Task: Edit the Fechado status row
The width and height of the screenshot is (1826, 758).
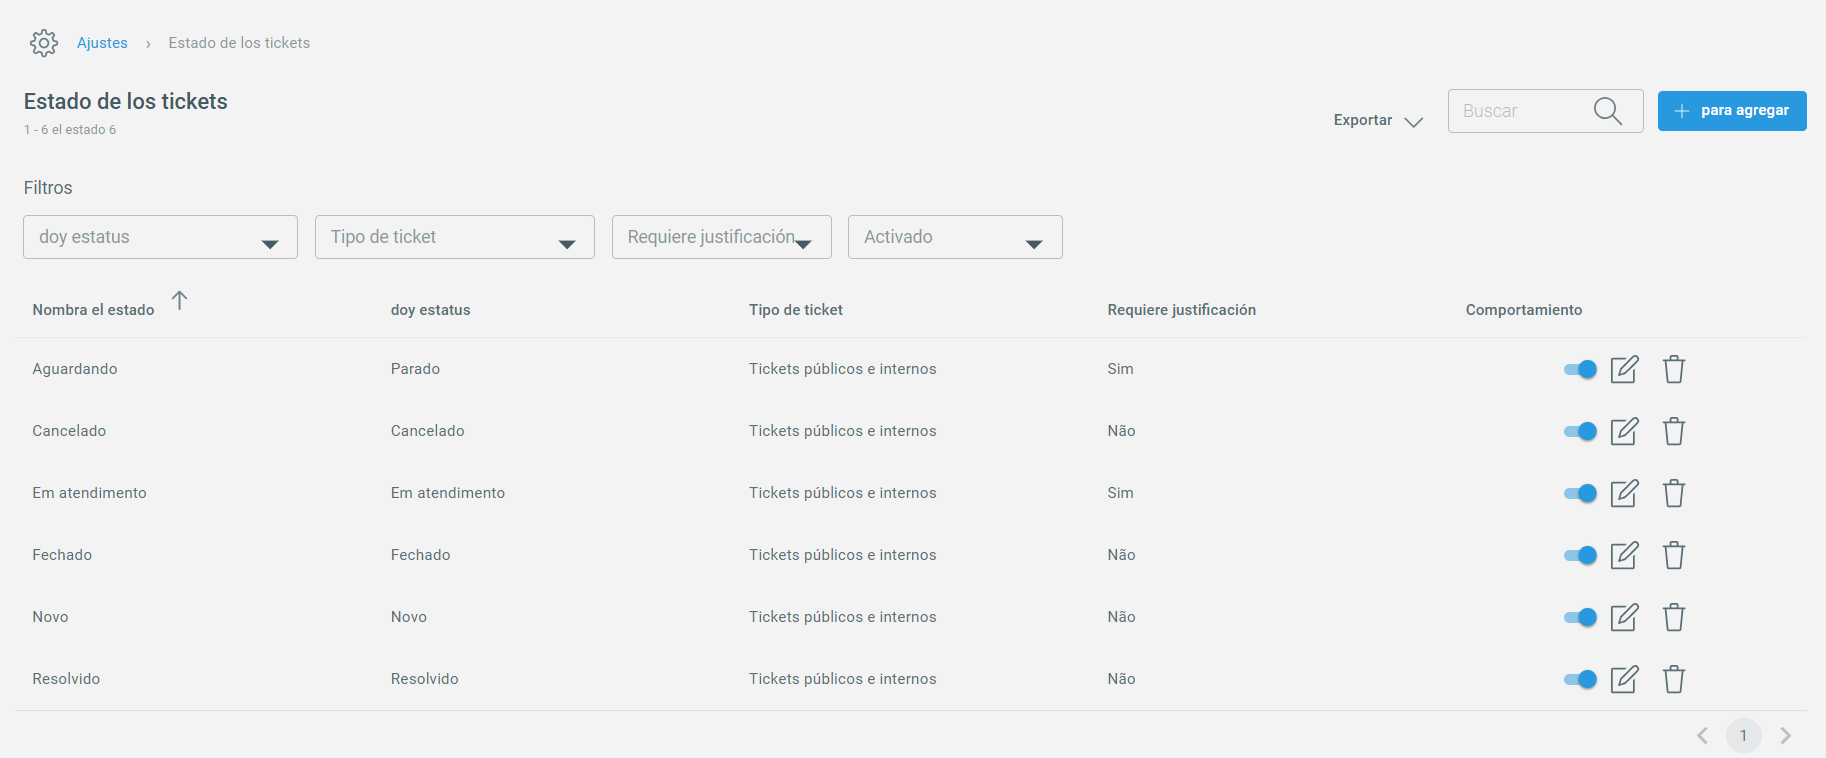Action: coord(1624,555)
